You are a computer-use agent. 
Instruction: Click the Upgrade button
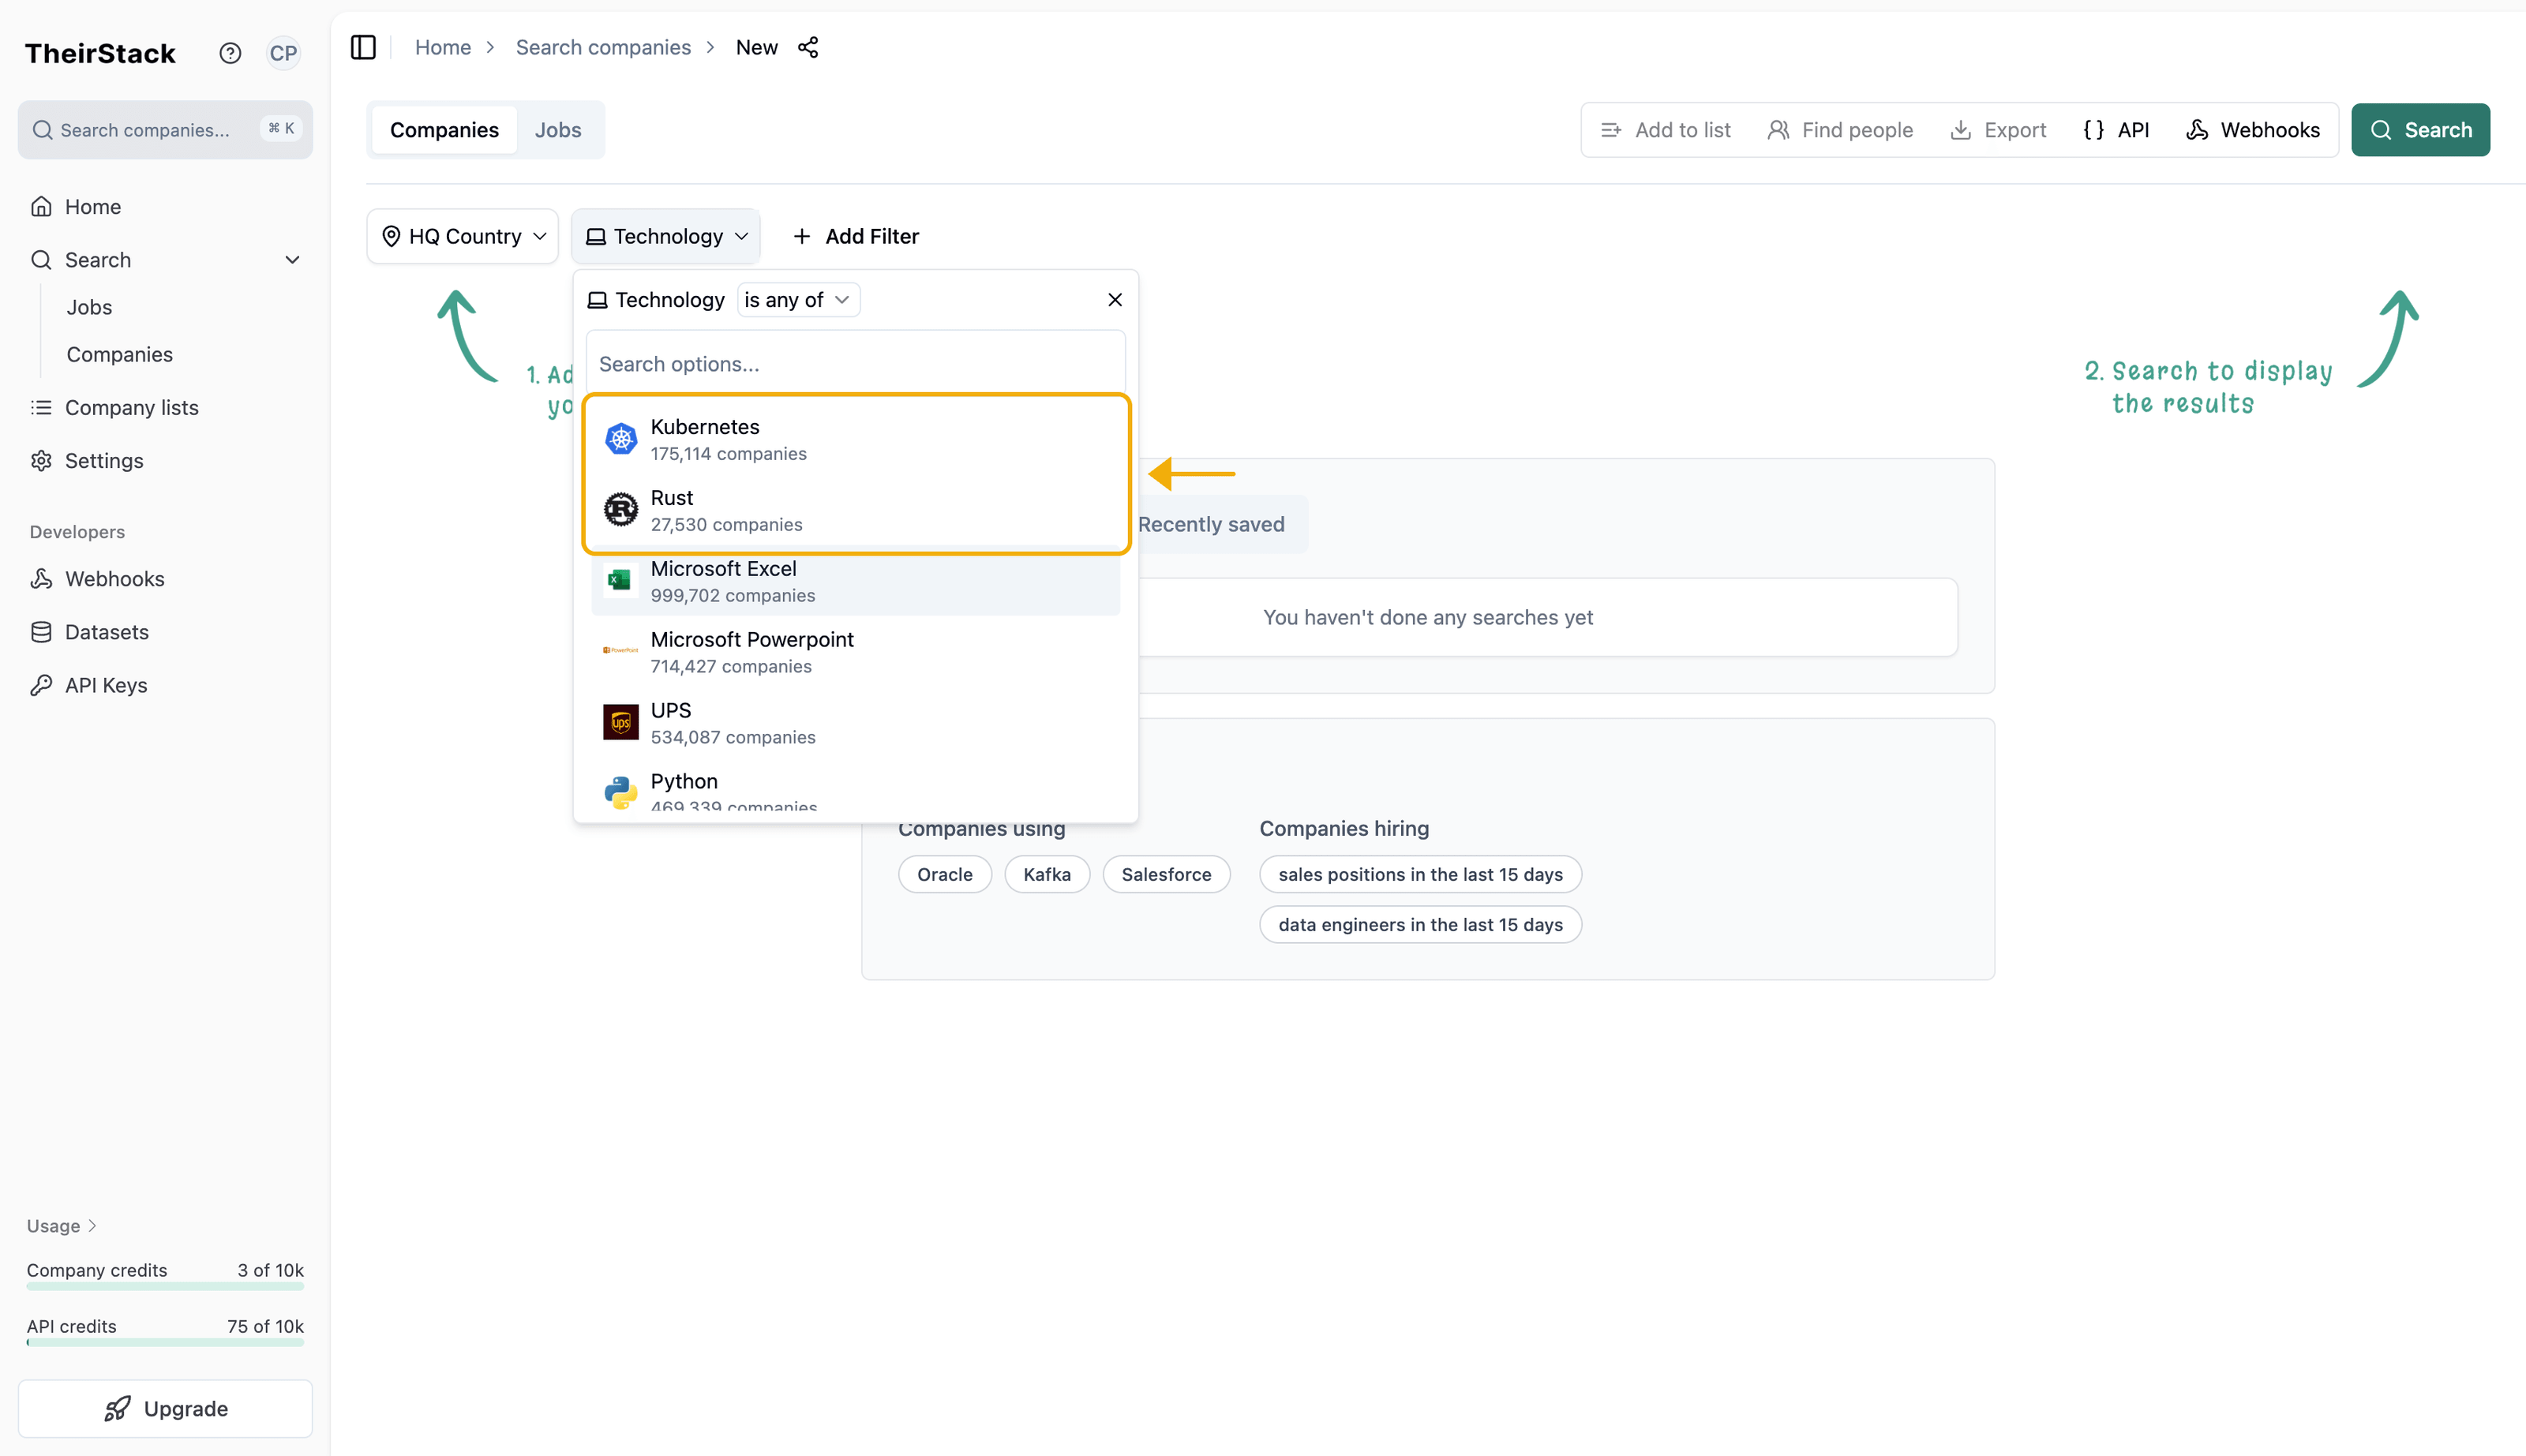coord(165,1408)
